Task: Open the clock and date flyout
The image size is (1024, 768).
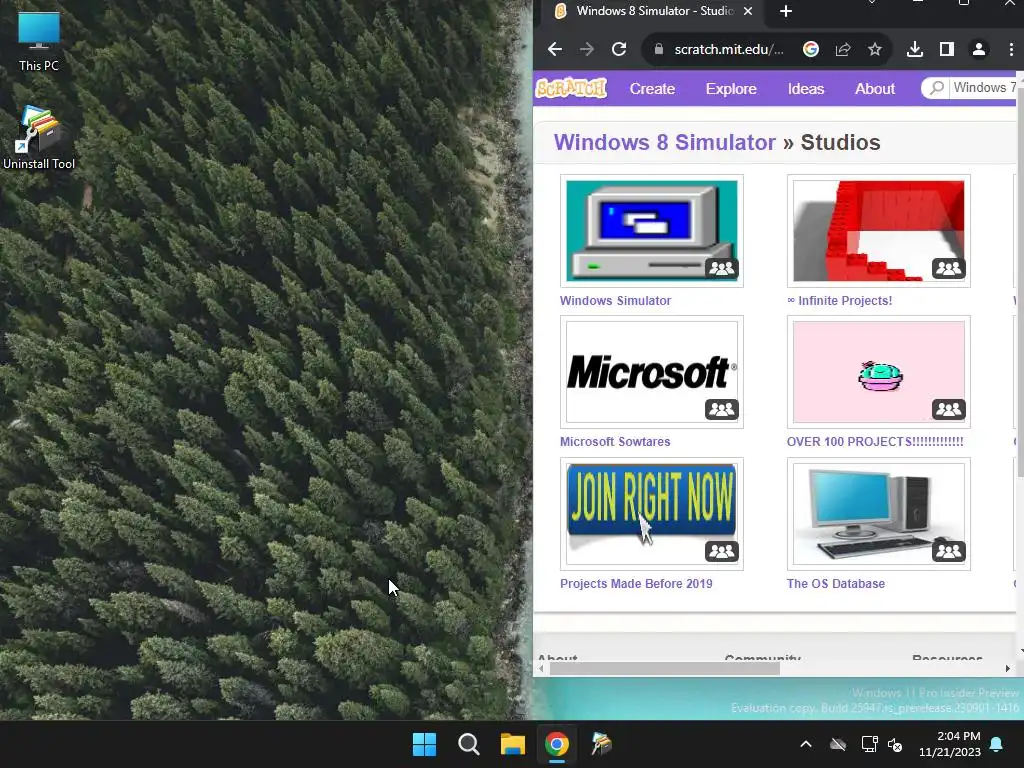Action: pos(950,744)
